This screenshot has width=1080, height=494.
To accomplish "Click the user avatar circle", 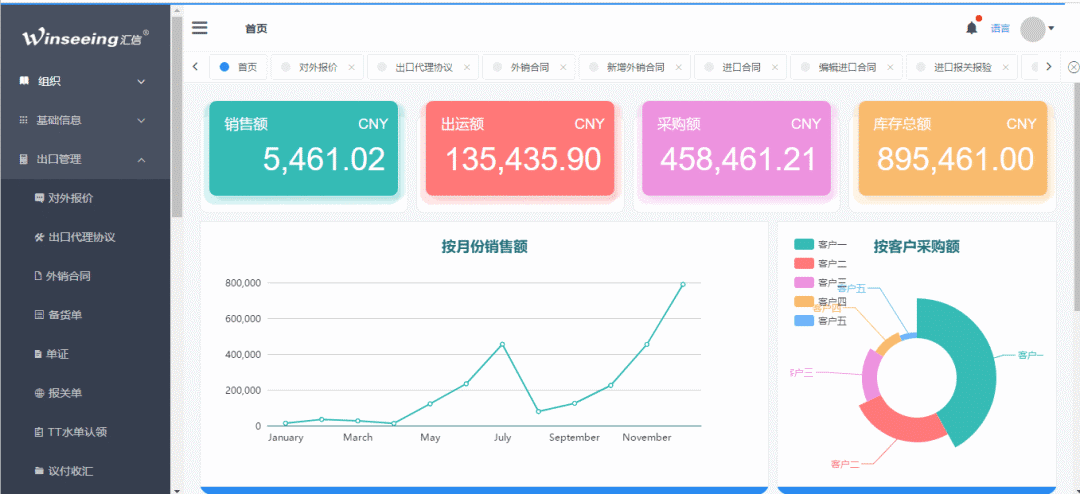I will pyautogui.click(x=1032, y=29).
